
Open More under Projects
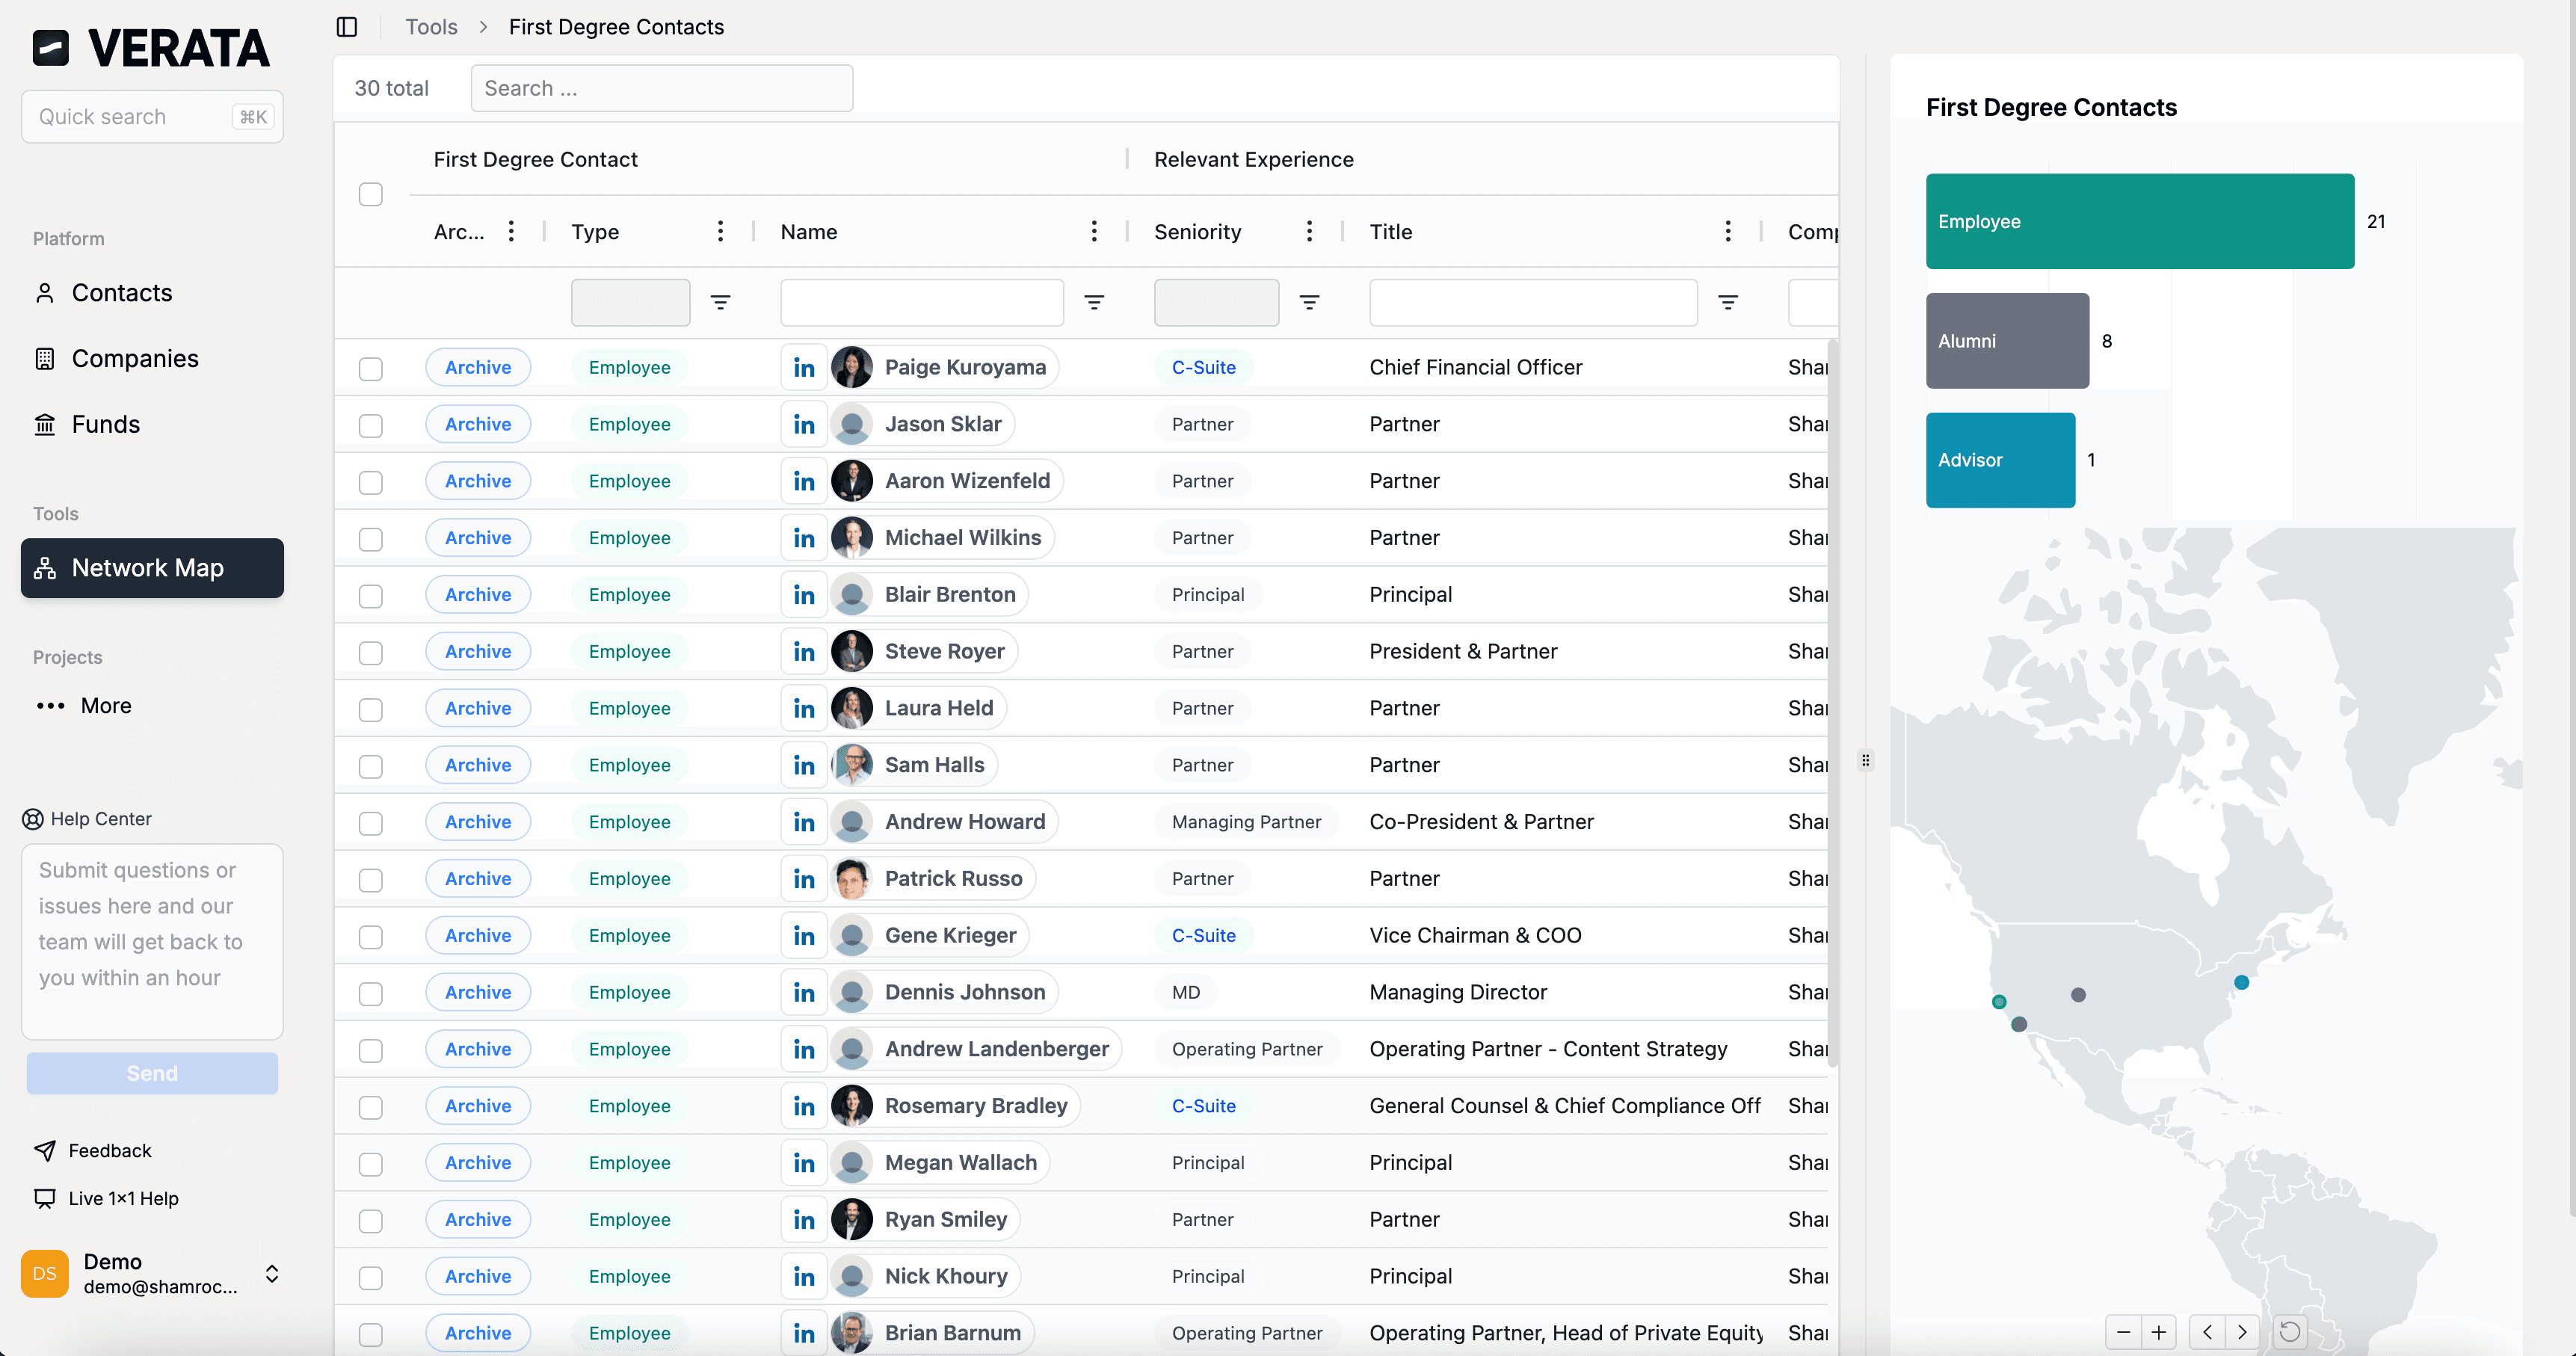tap(105, 704)
